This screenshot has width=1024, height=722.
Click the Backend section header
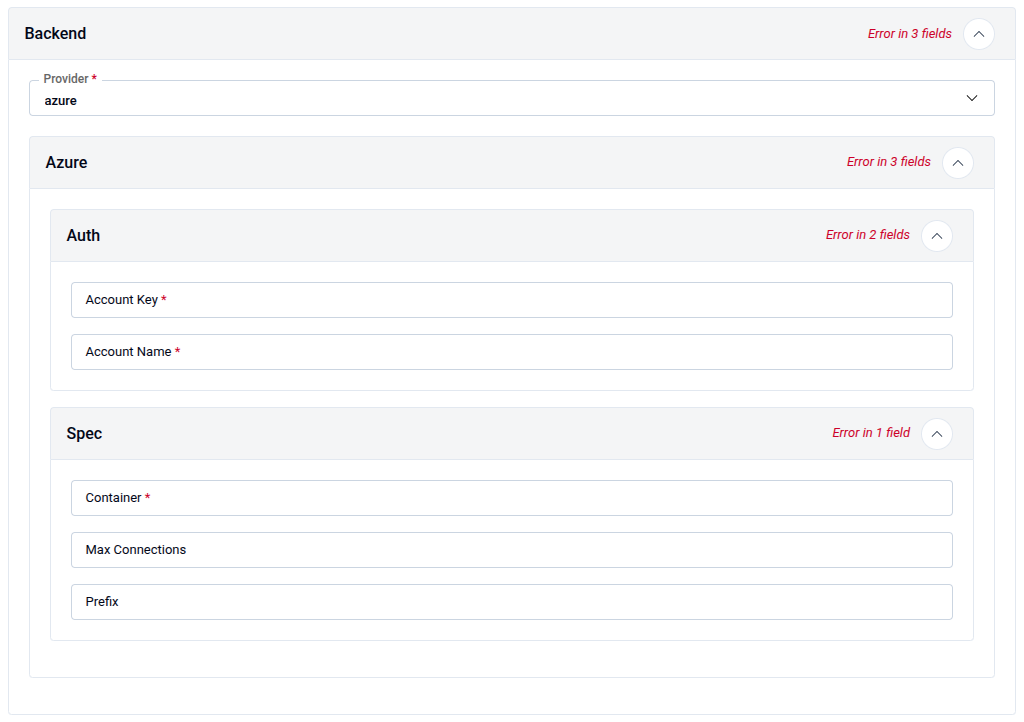55,33
